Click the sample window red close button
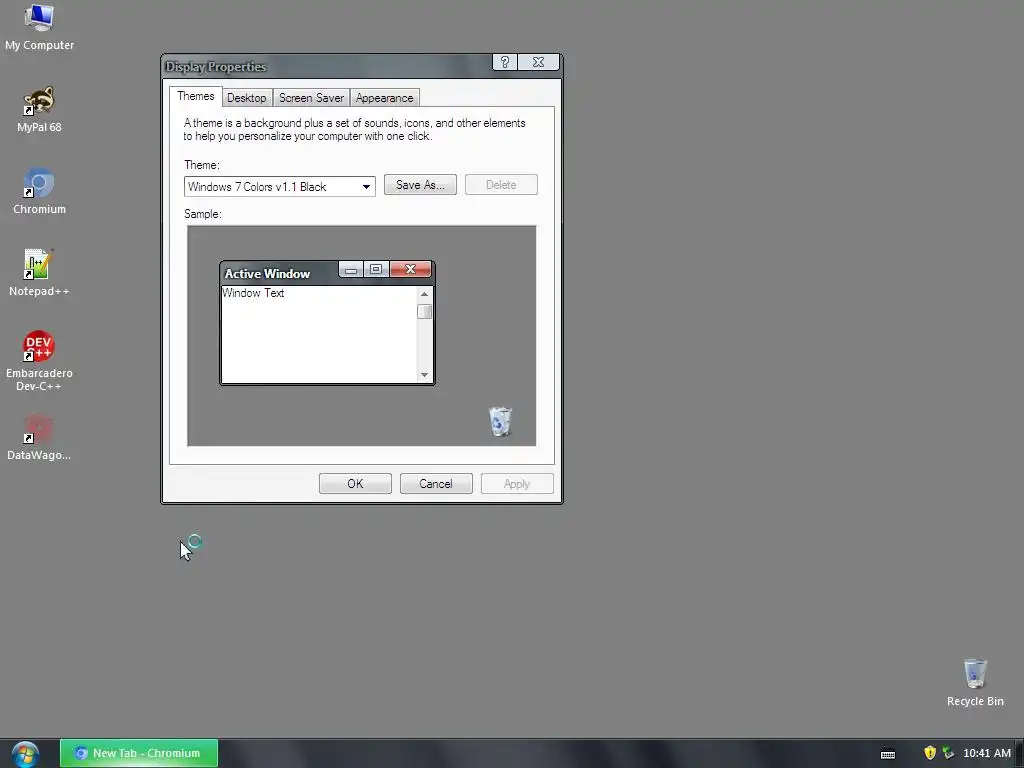The image size is (1024, 768). (x=410, y=270)
